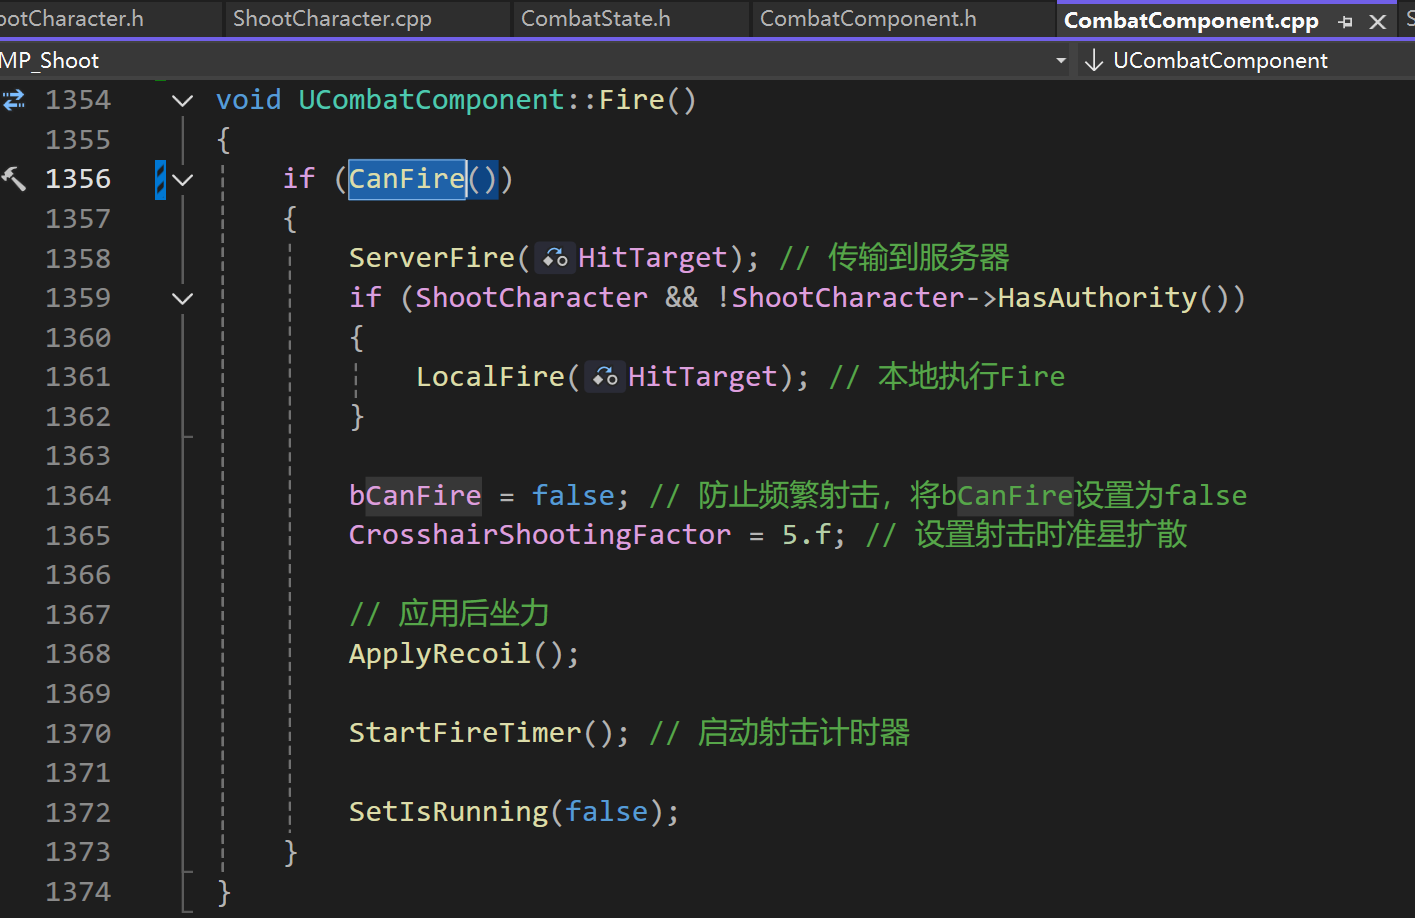Collapse the HasAuthority if block at line 1359
The height and width of the screenshot is (918, 1415).
pyautogui.click(x=182, y=298)
